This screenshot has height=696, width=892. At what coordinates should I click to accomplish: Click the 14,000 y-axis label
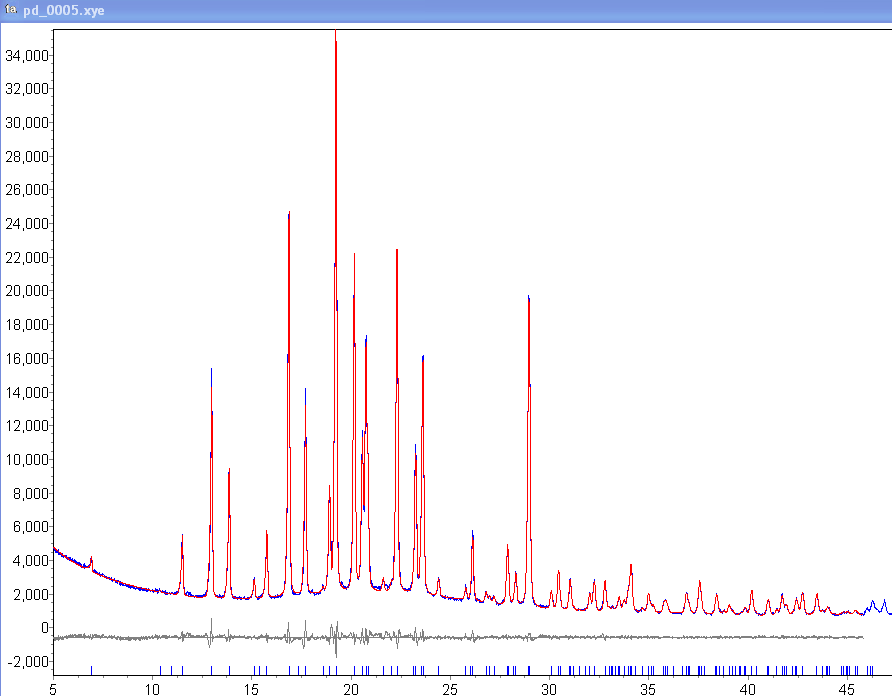pos(27,392)
